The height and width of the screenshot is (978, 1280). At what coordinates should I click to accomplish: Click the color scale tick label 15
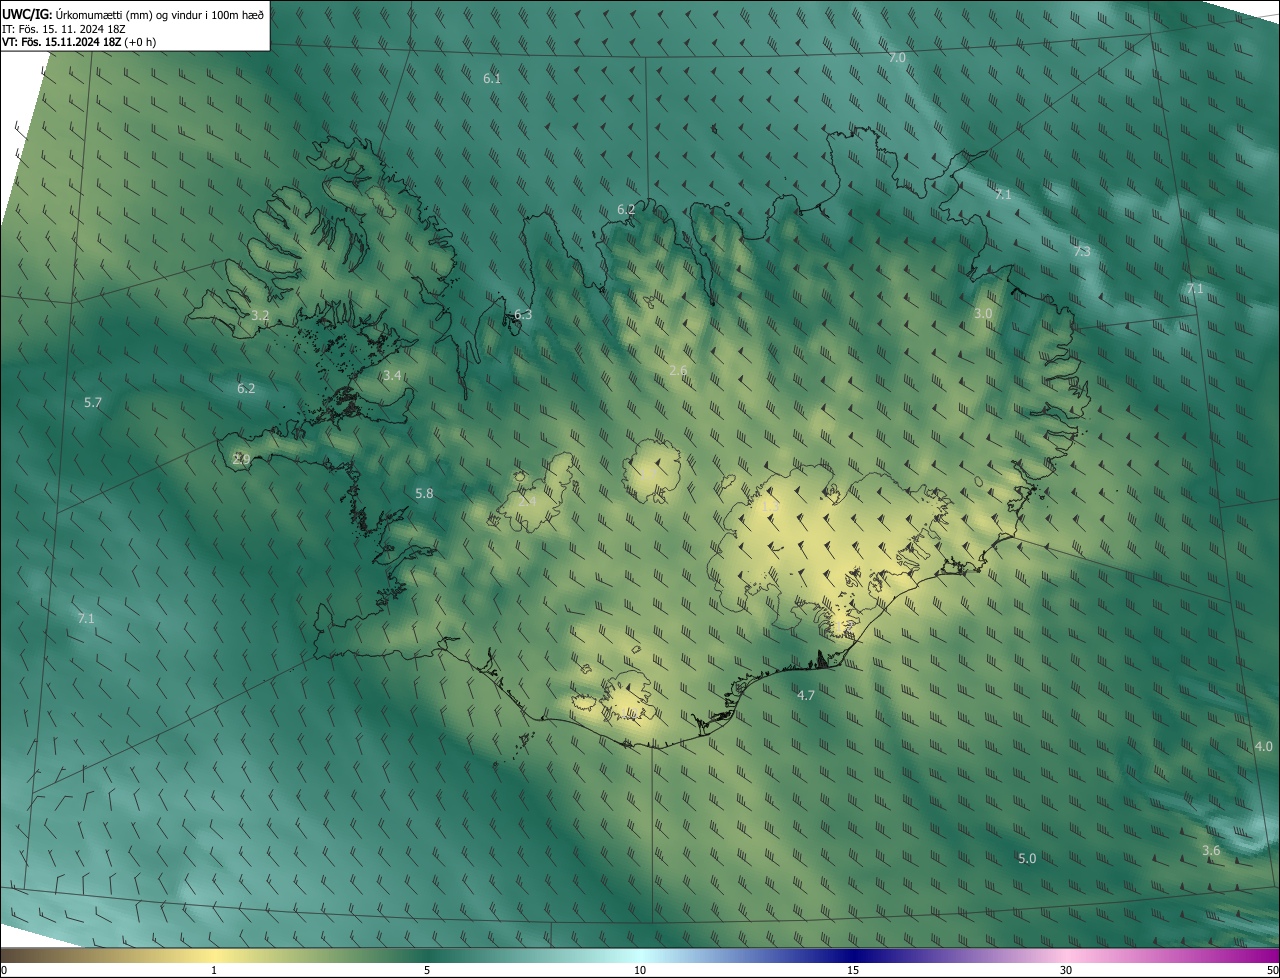click(853, 971)
